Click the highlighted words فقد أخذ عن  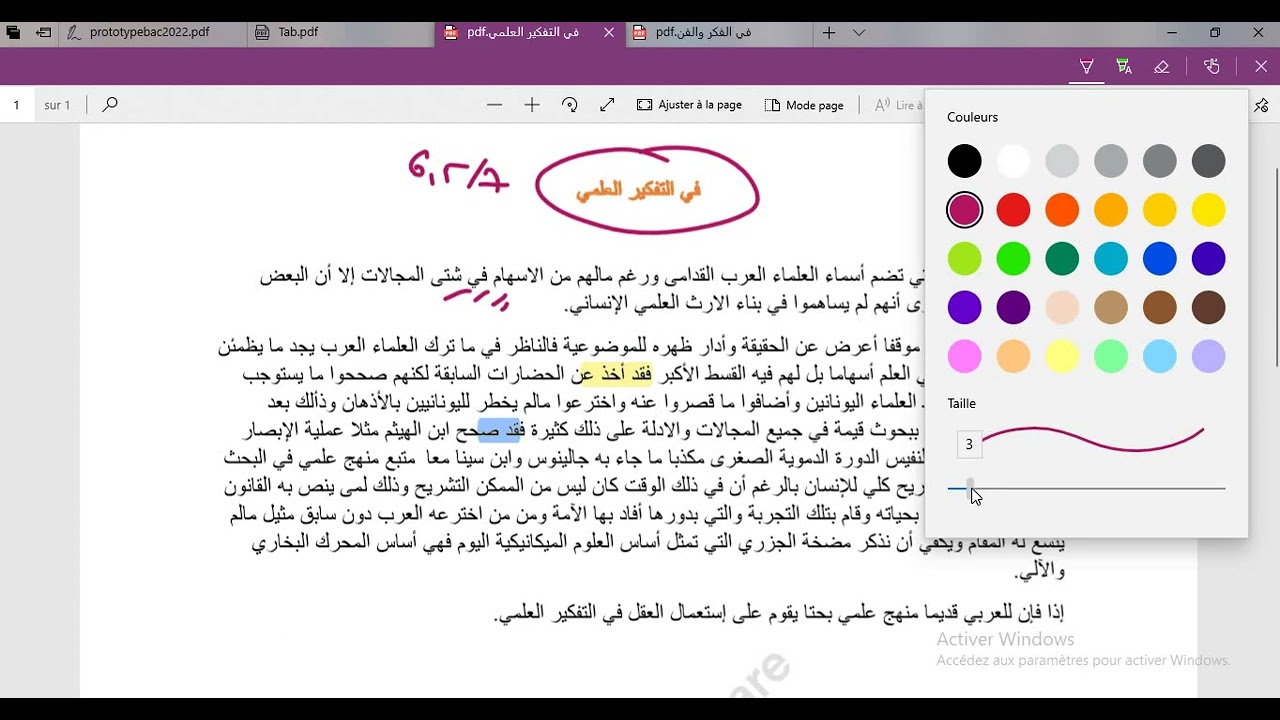613,375
